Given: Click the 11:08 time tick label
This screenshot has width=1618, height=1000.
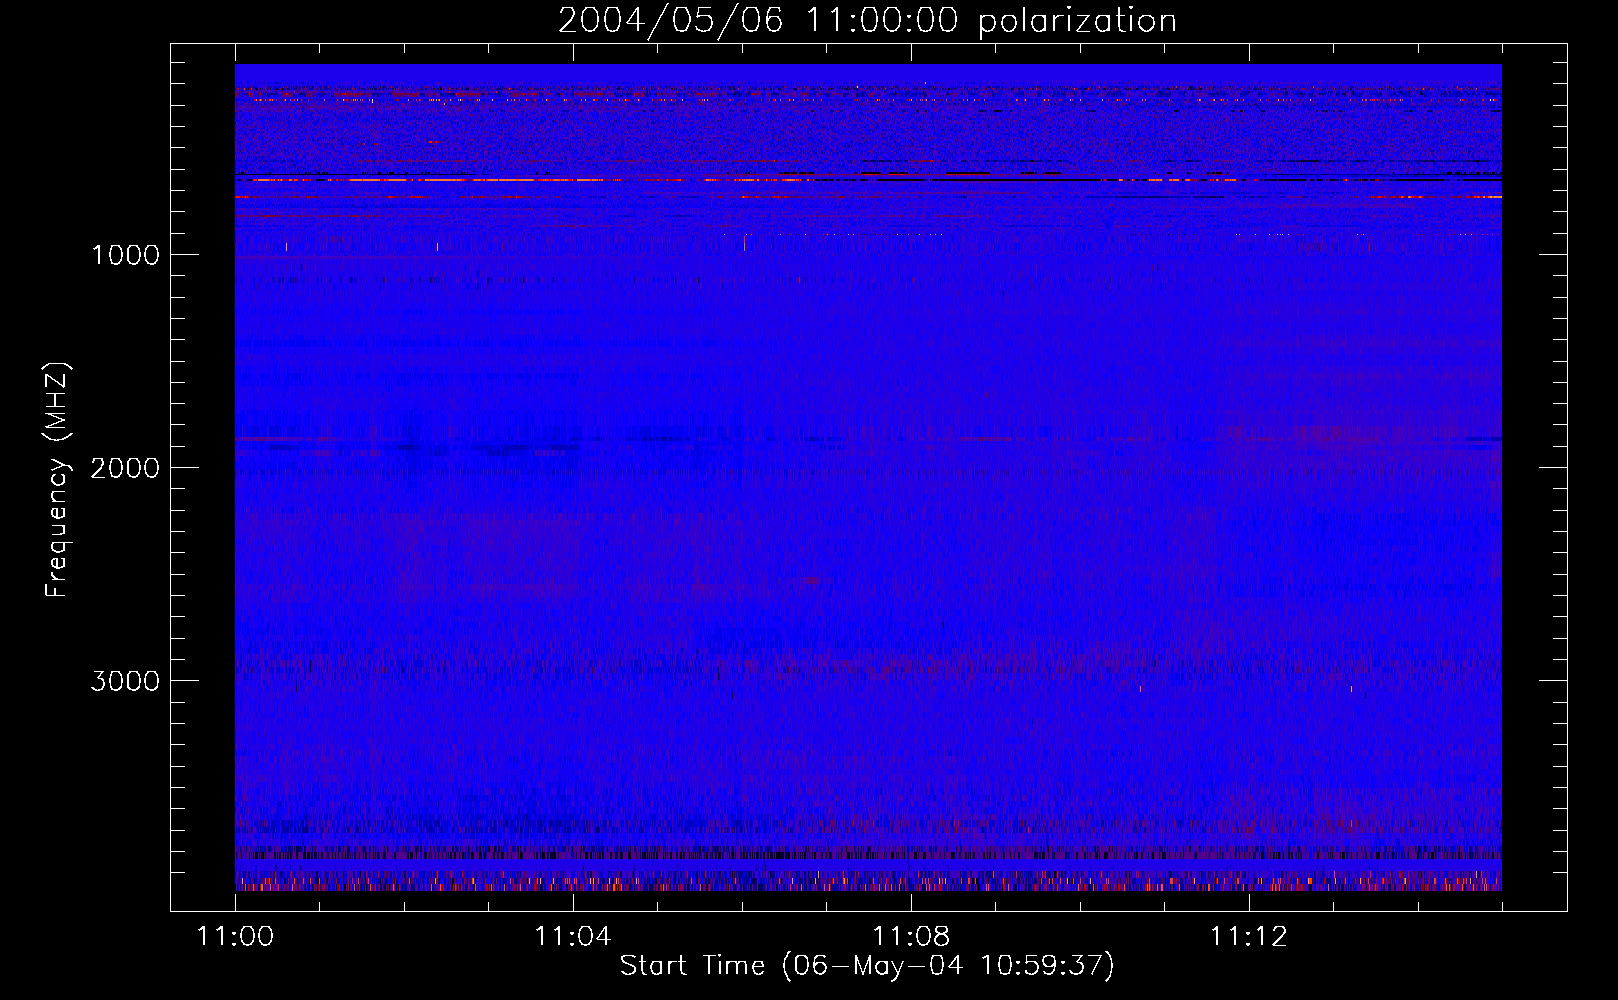Looking at the screenshot, I should click(x=910, y=937).
